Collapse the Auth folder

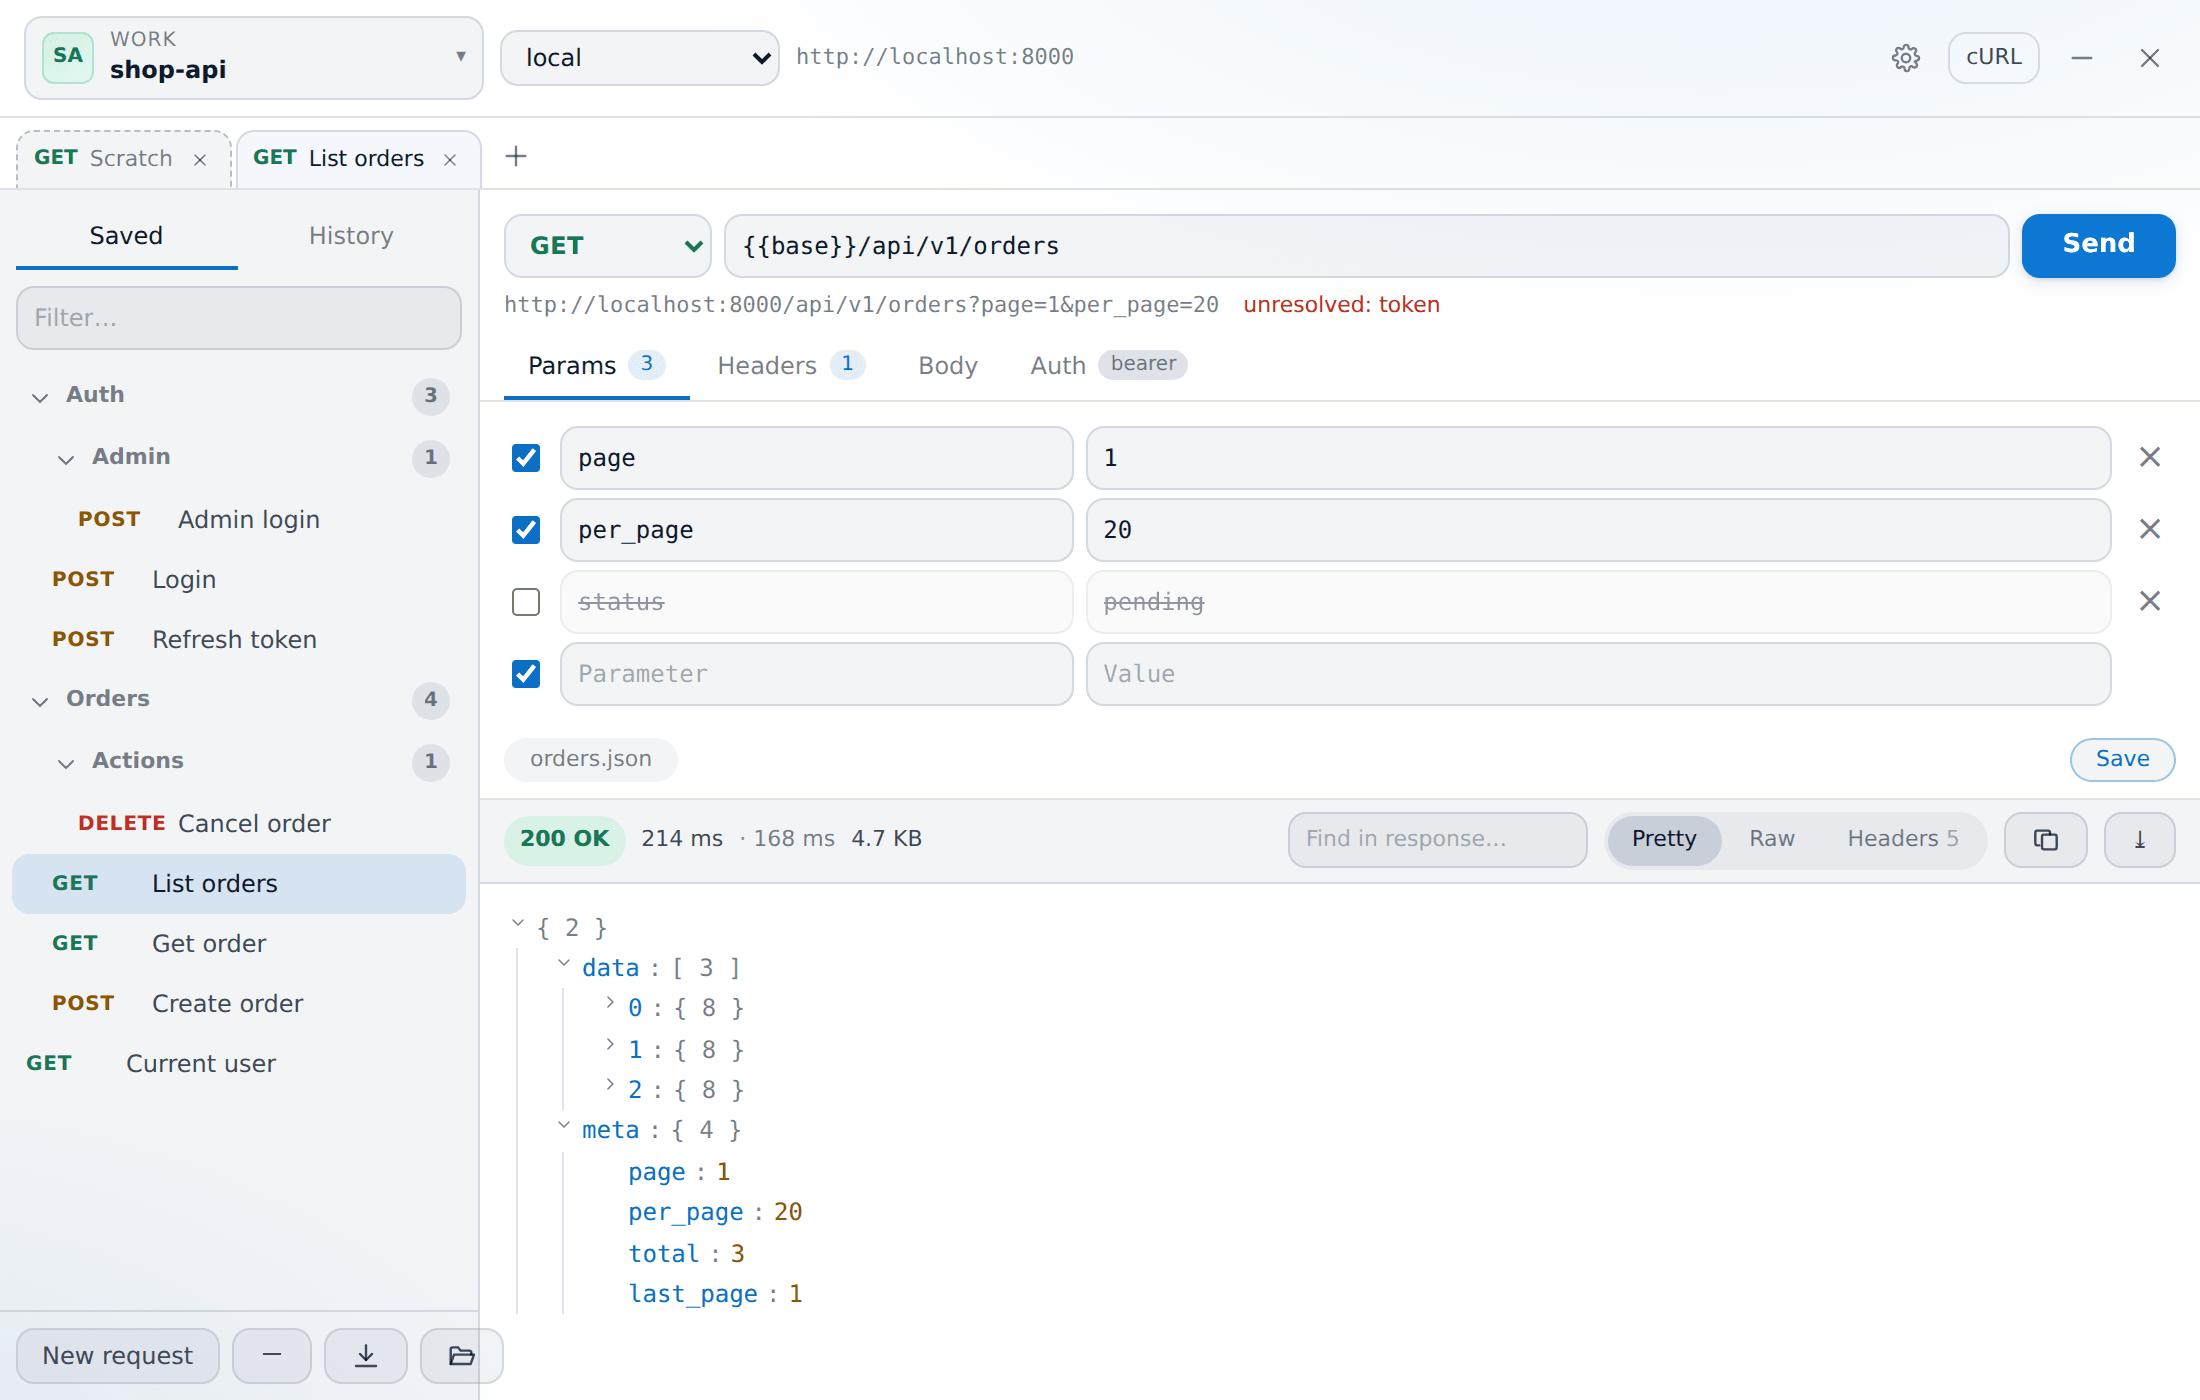click(x=40, y=397)
